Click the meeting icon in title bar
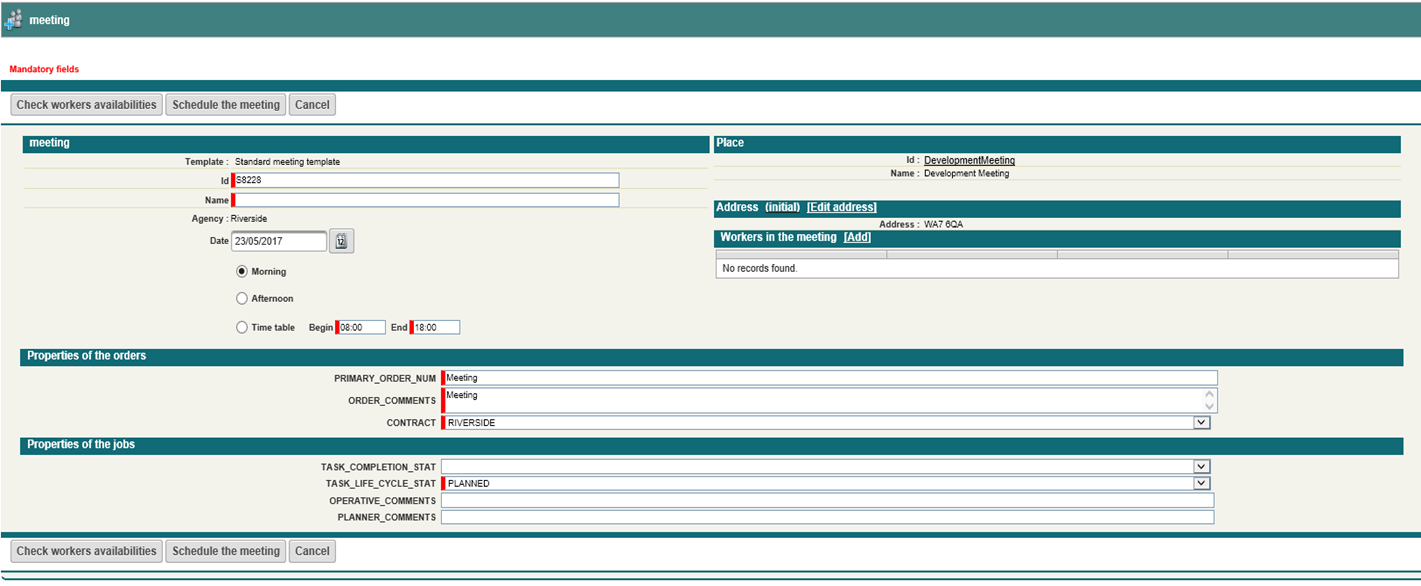Image resolution: width=1421 pixels, height=586 pixels. coord(13,20)
